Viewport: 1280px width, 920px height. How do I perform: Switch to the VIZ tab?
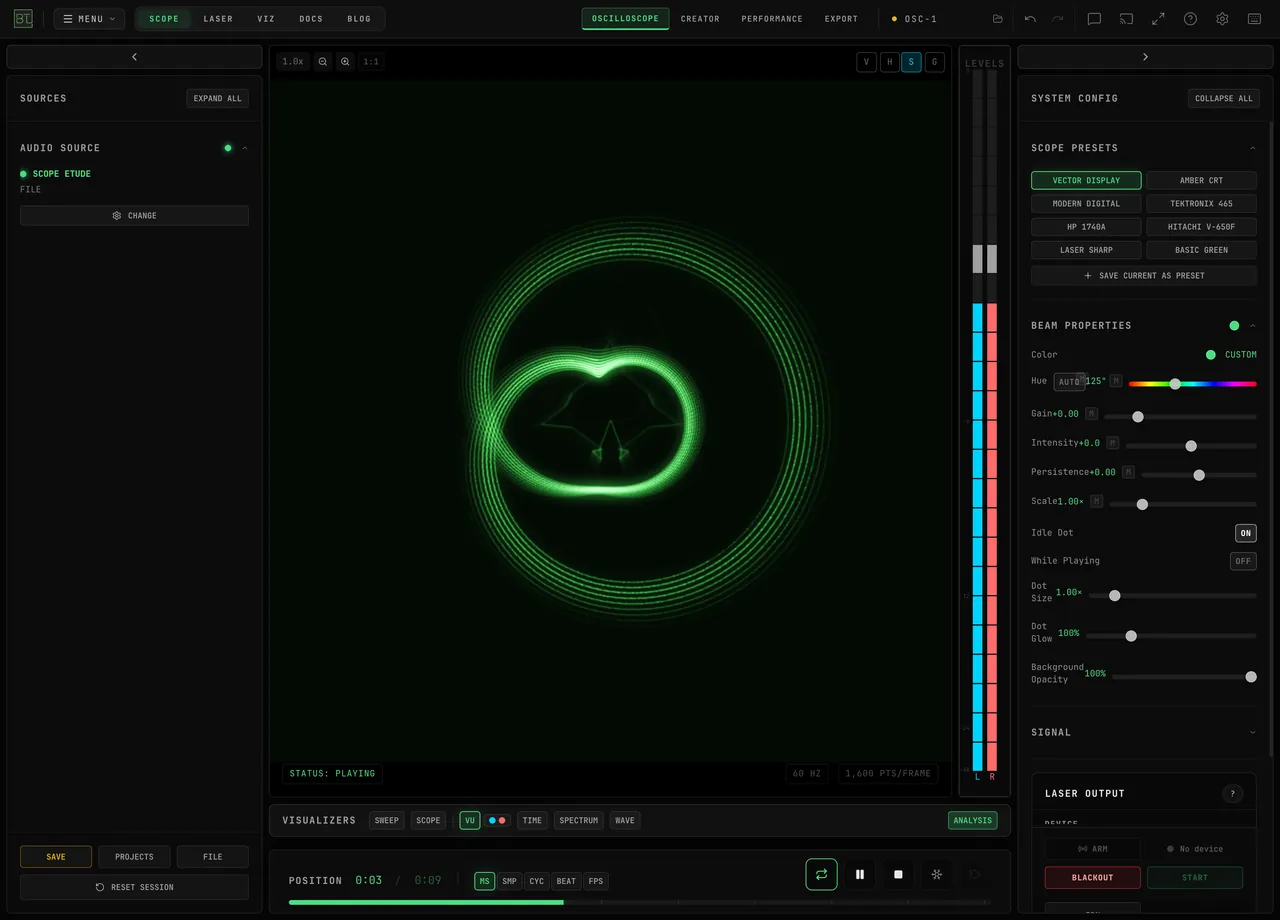pos(266,19)
